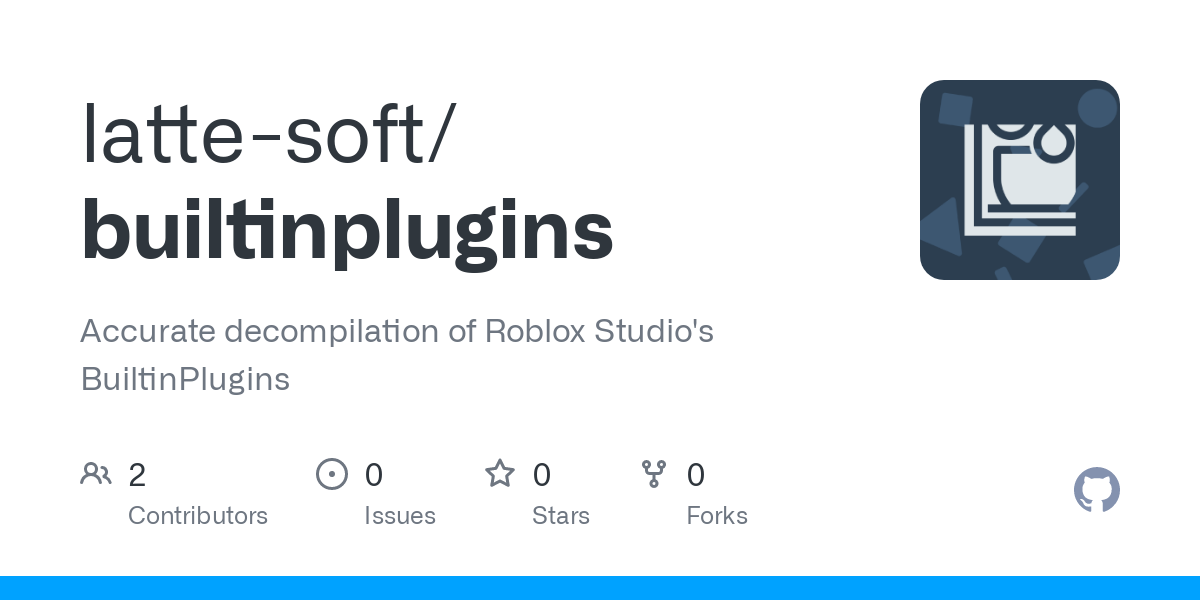Click the blue language bar at bottom
1200x600 pixels.
600,588
